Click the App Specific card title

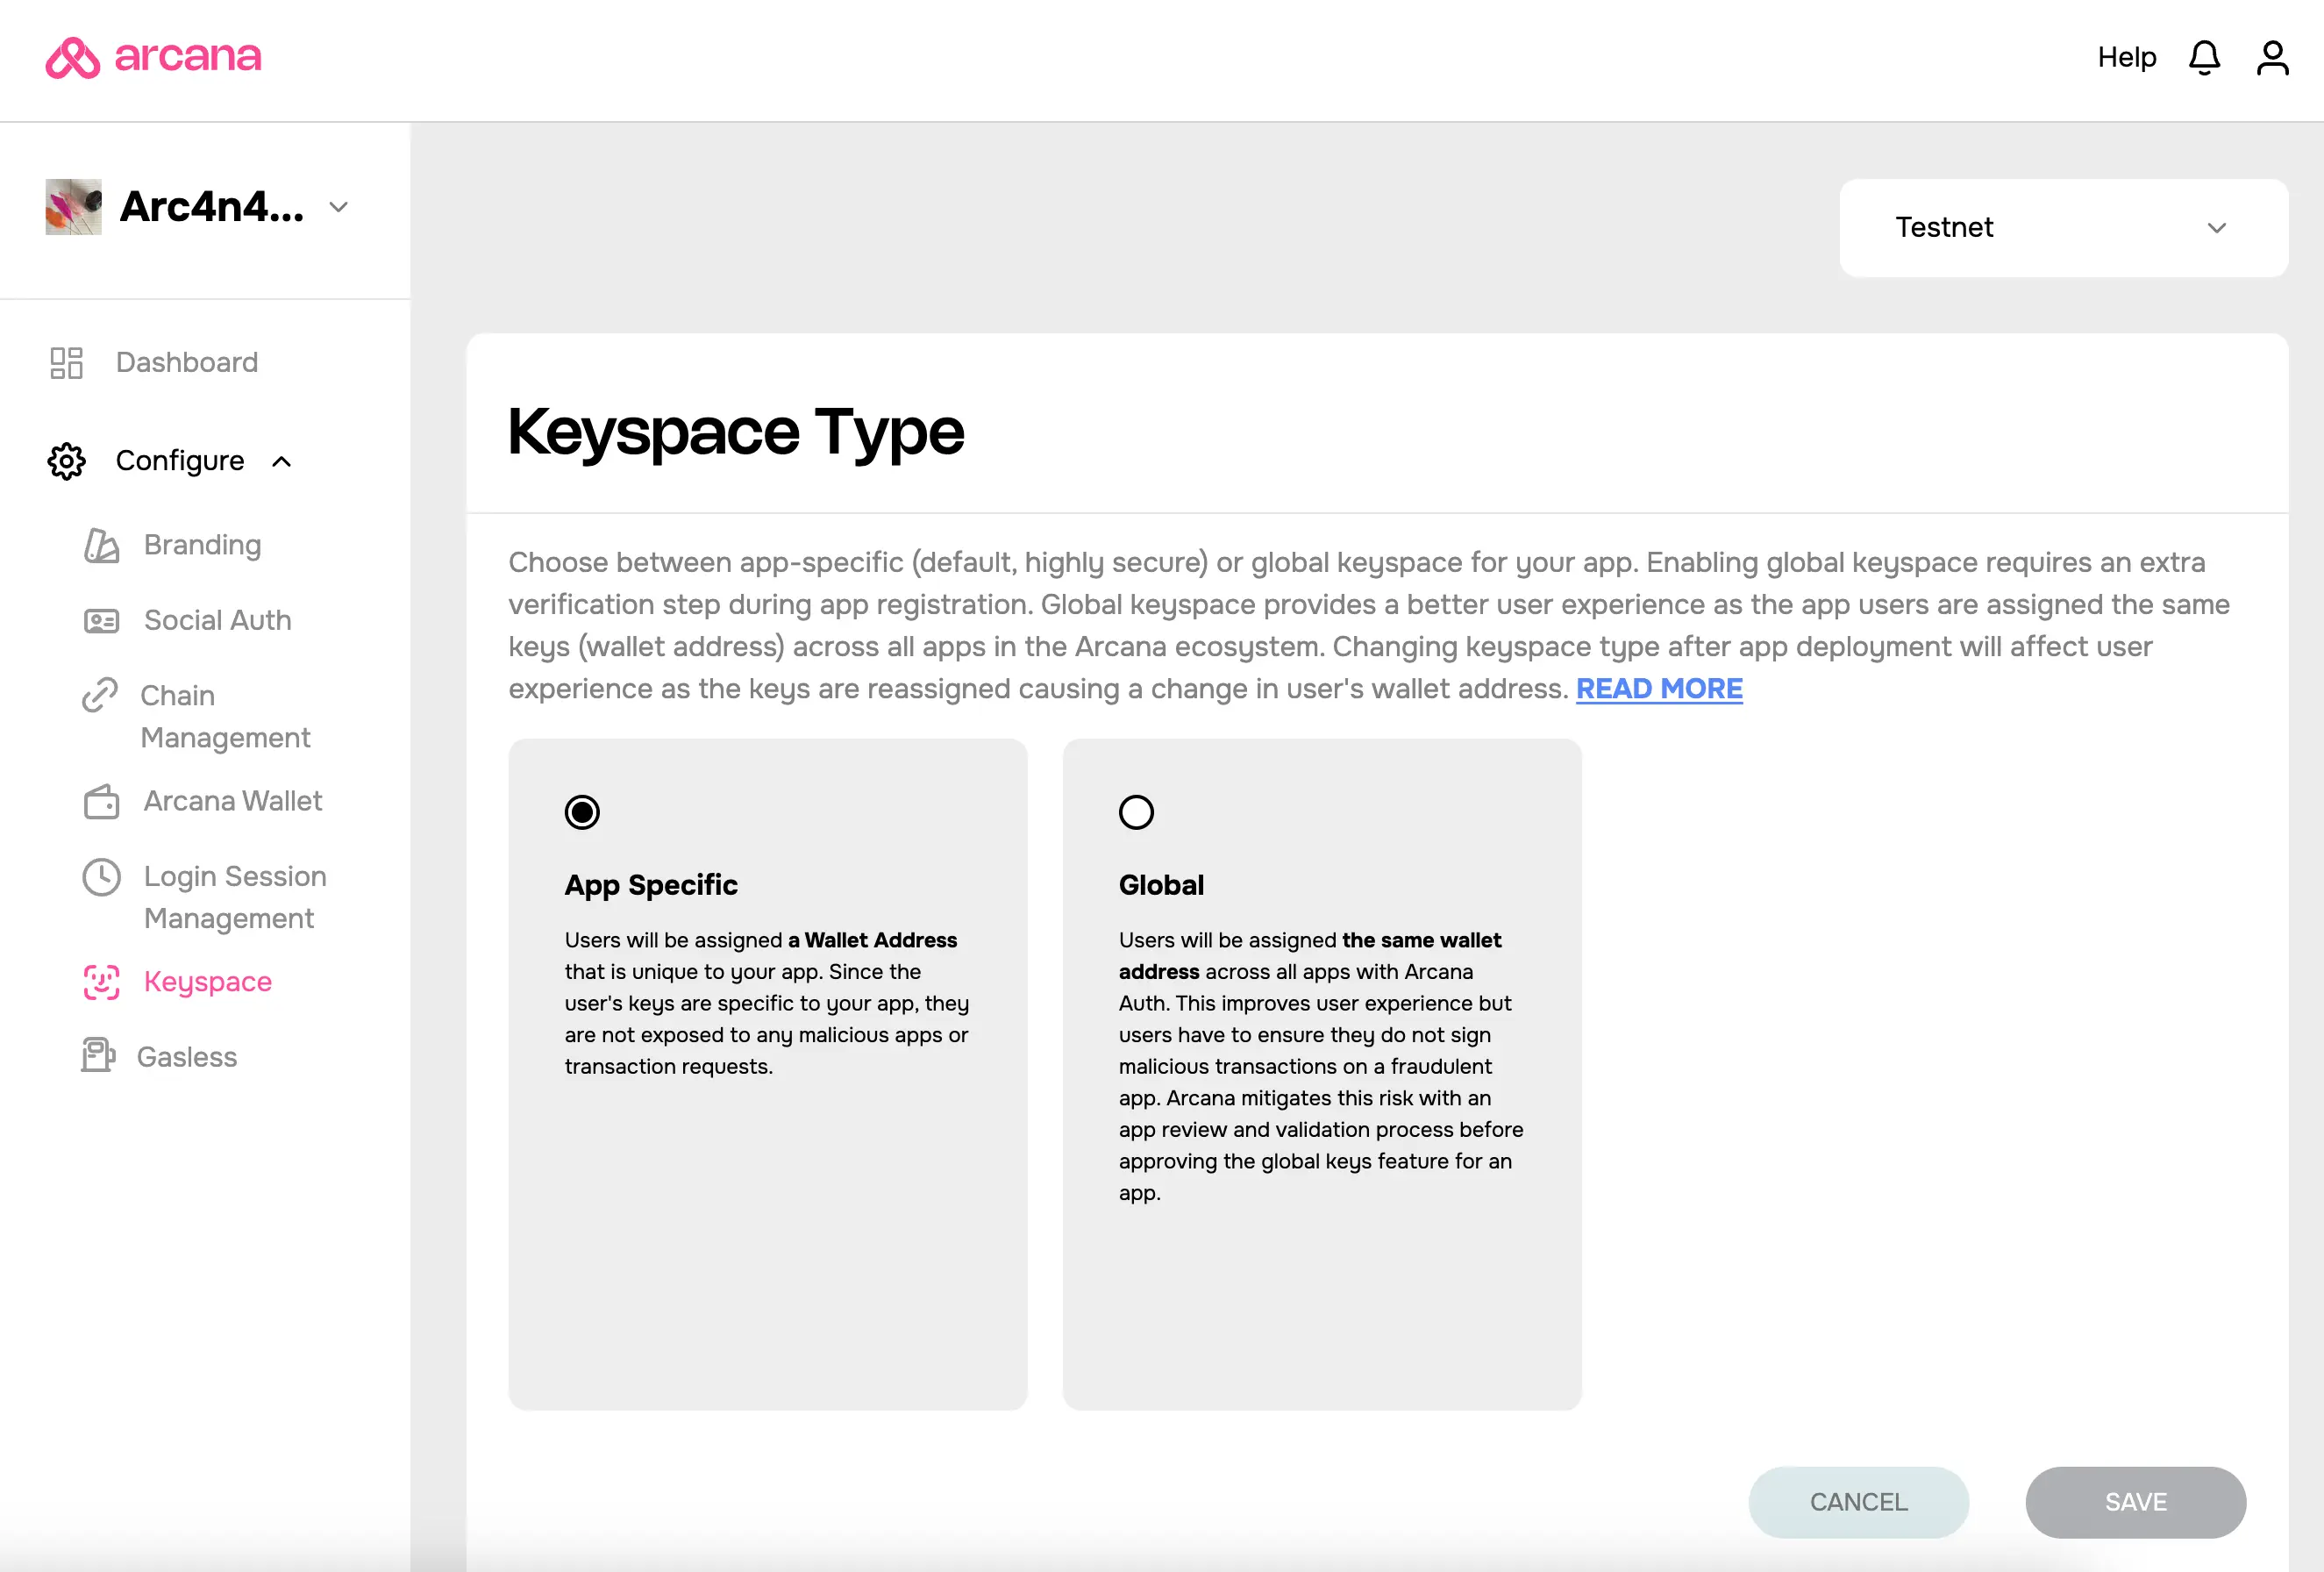tap(651, 885)
